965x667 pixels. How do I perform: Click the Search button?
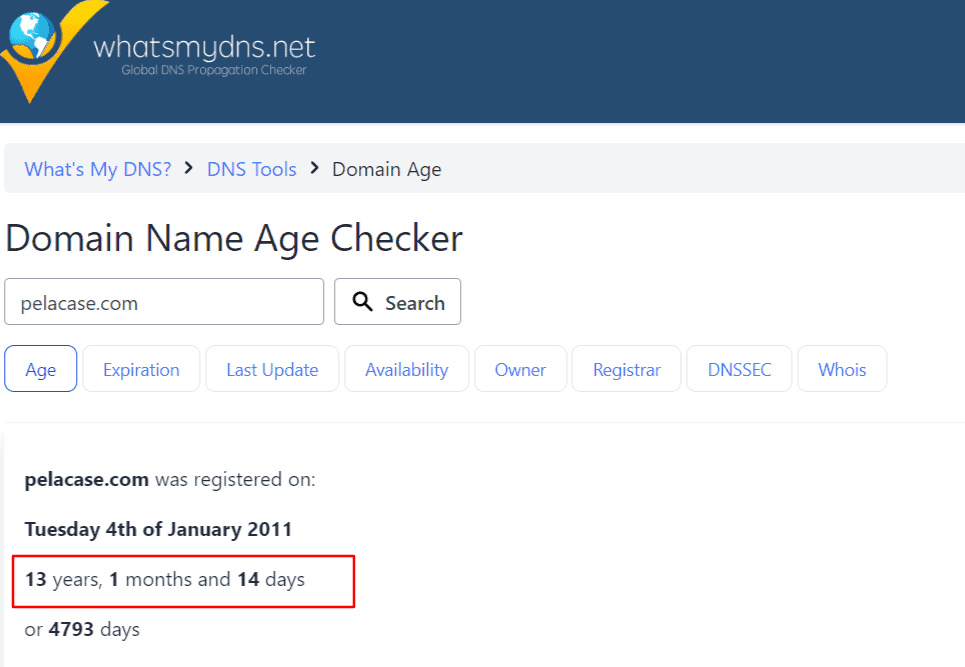click(x=398, y=302)
